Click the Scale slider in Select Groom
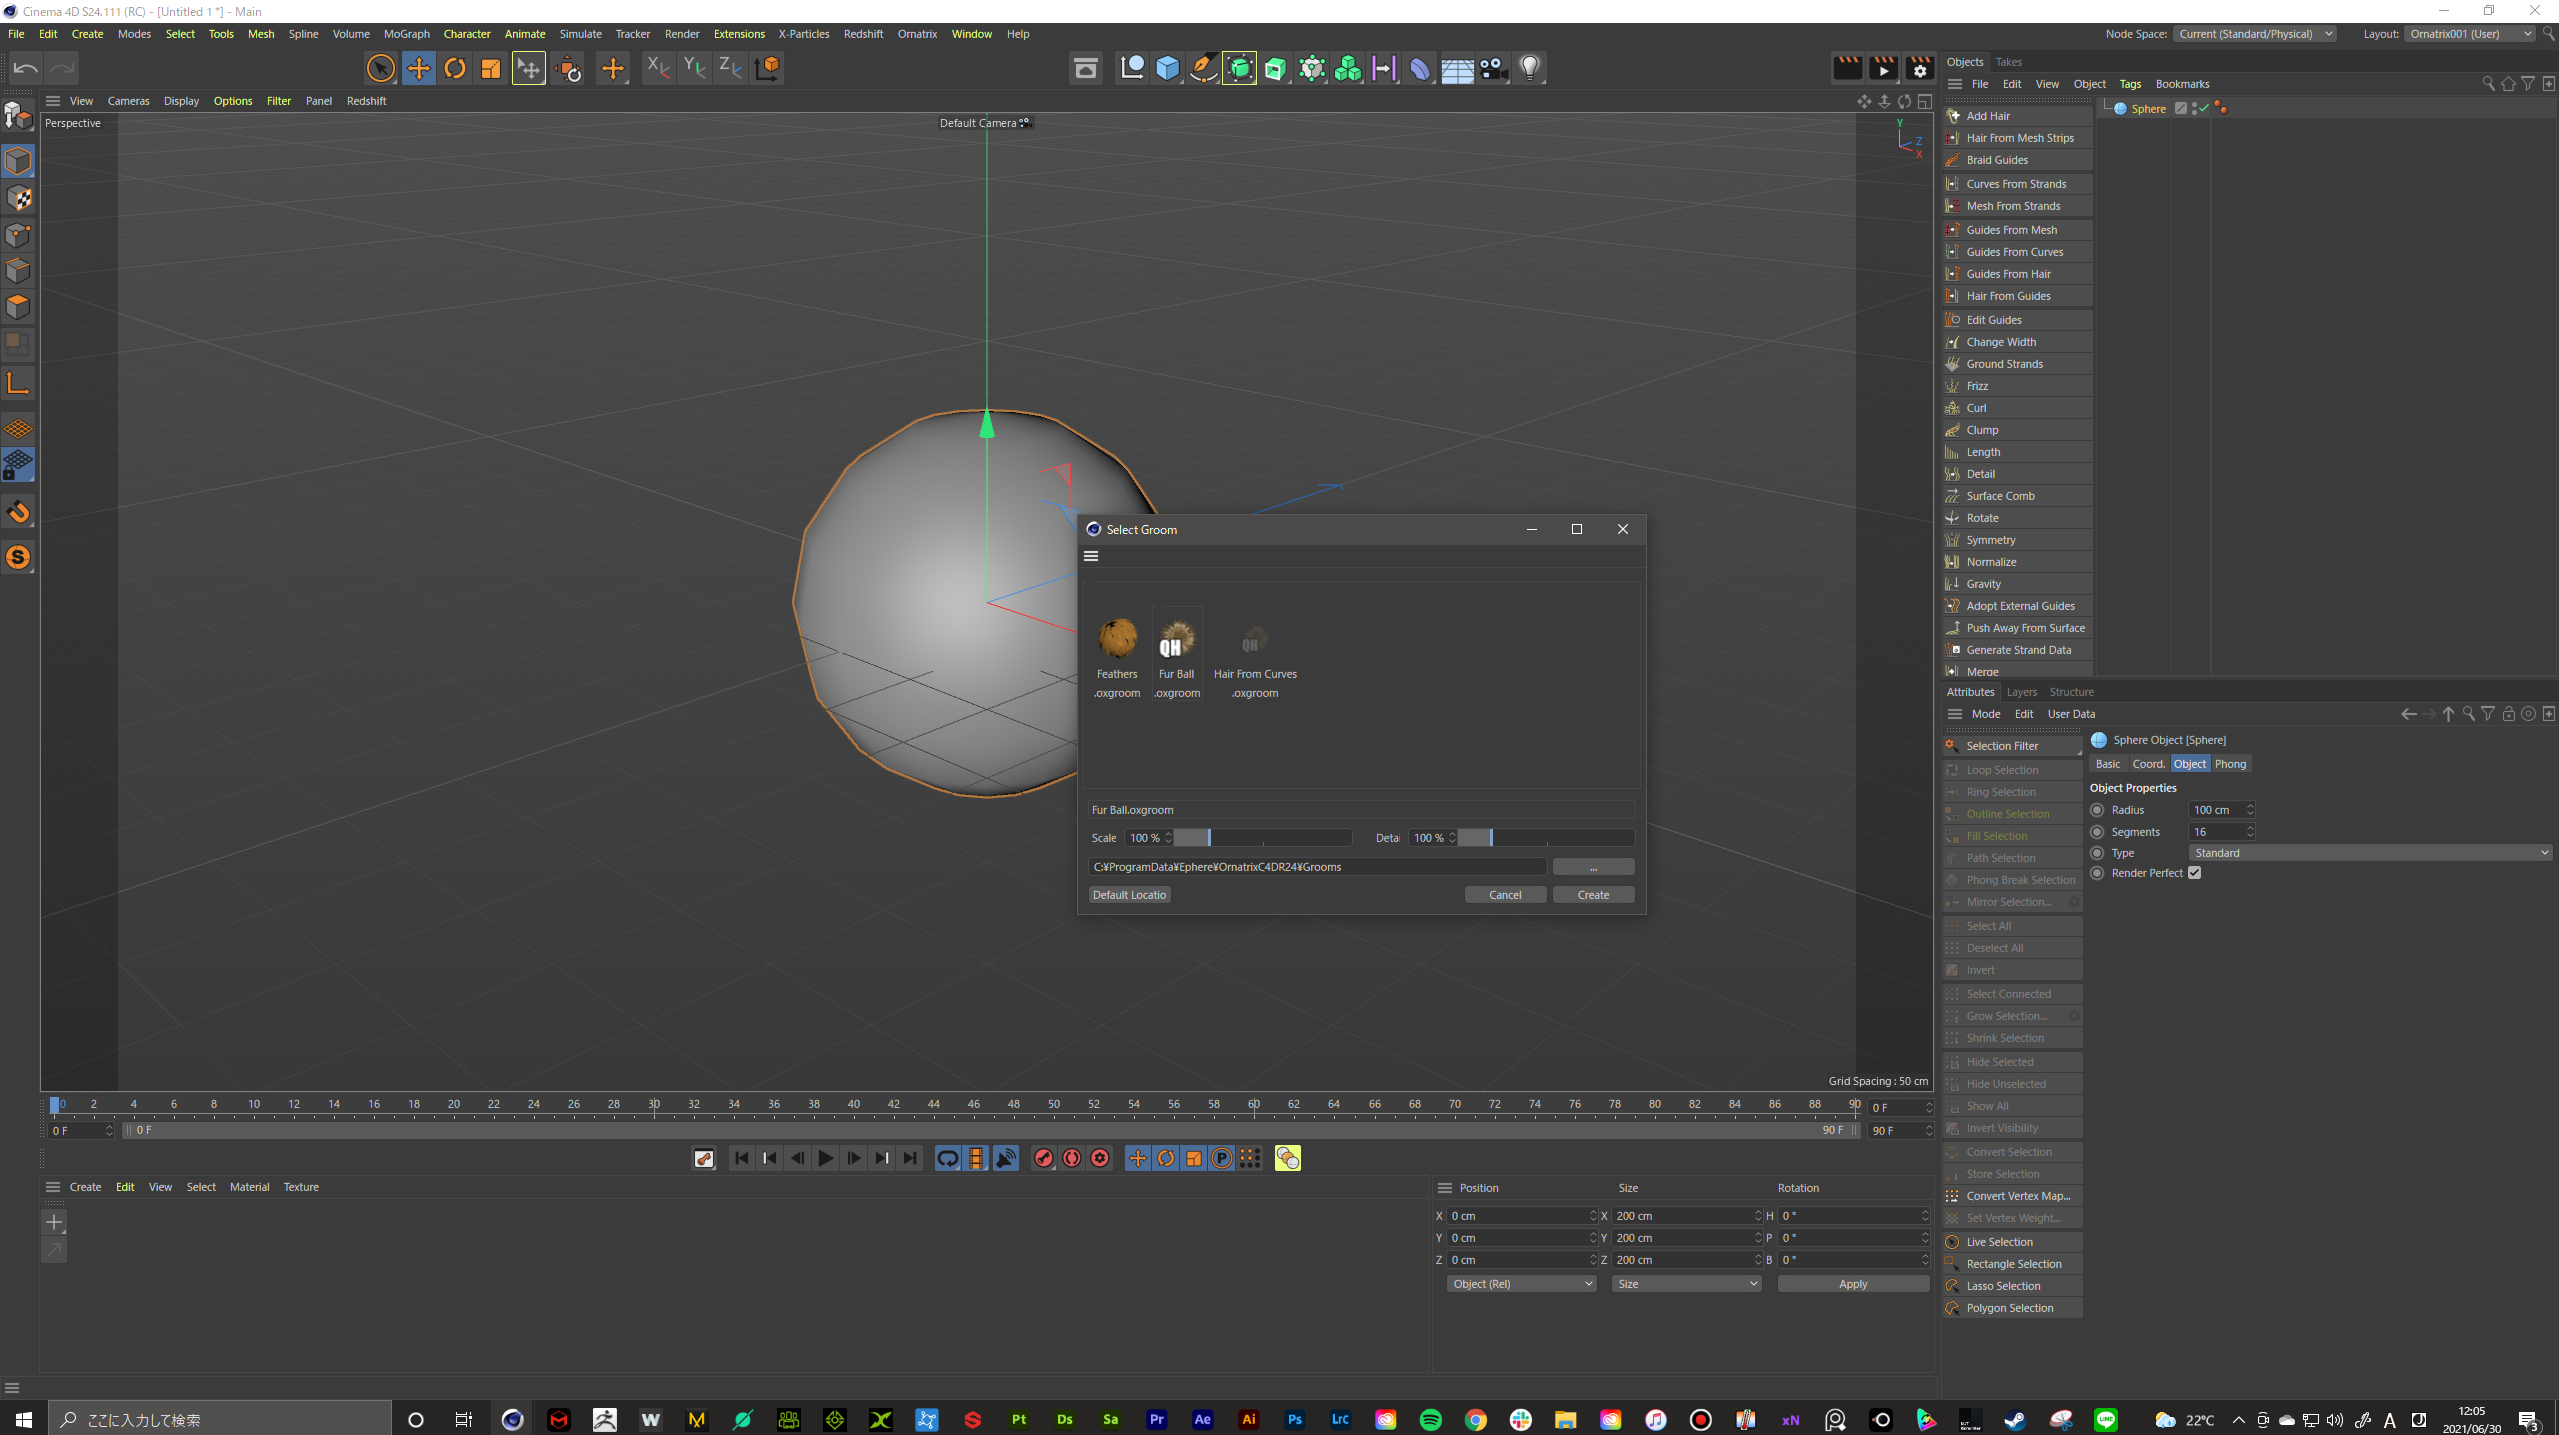 [1262, 838]
